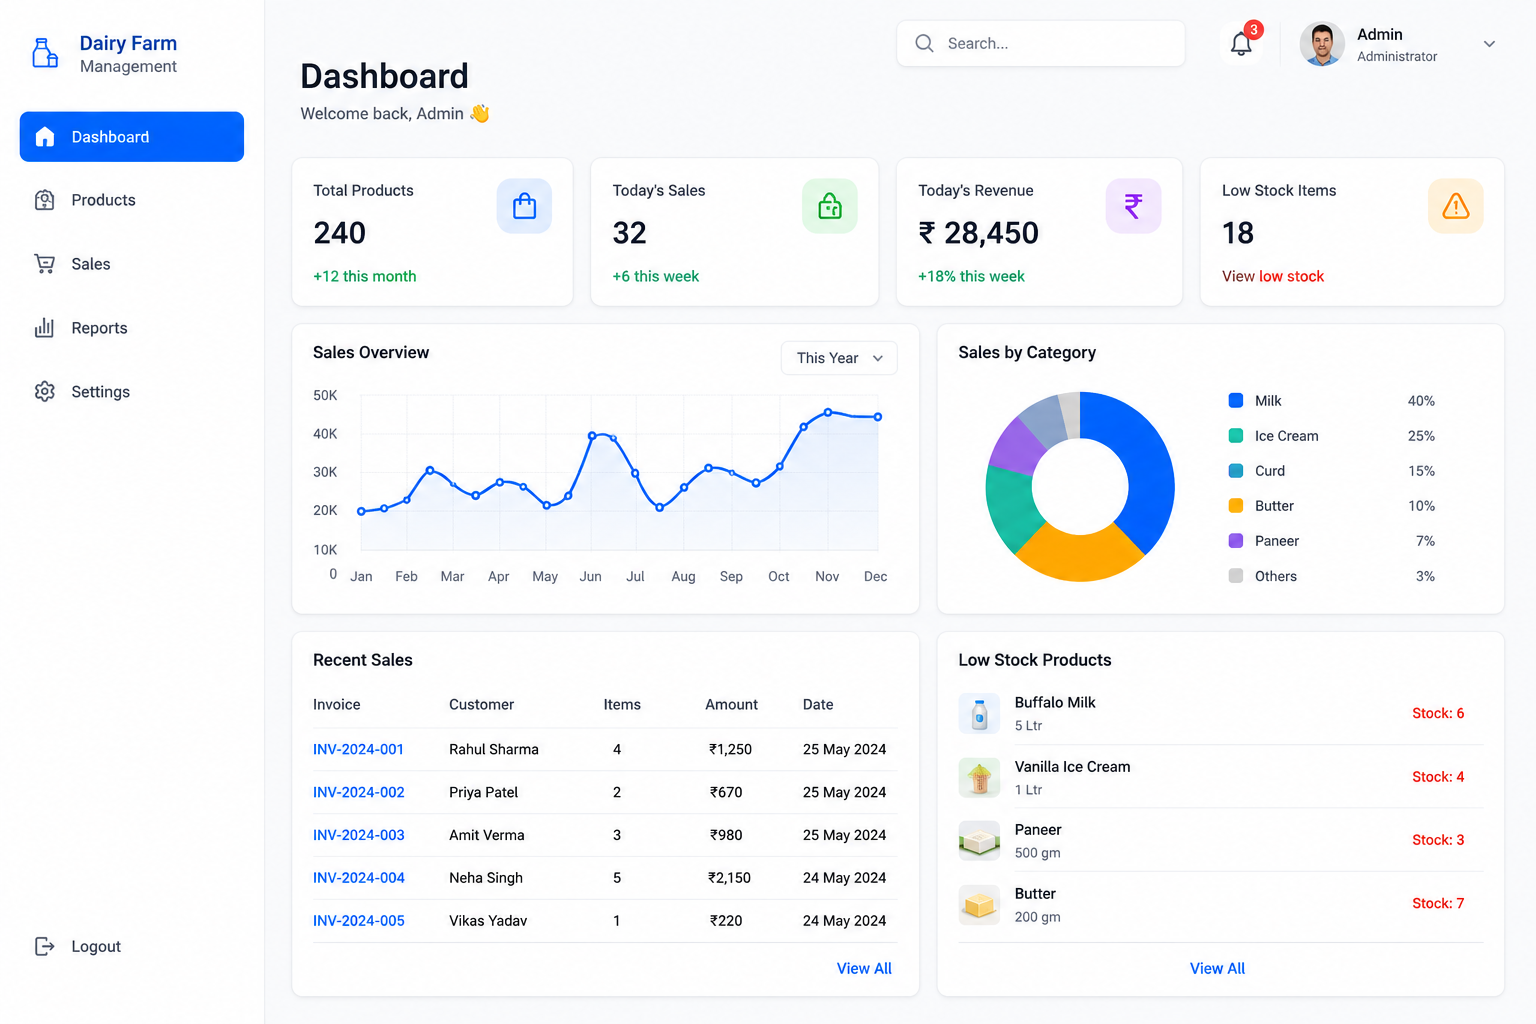Open invoice INV-2024-001
Viewport: 1536px width, 1024px height.
click(358, 749)
